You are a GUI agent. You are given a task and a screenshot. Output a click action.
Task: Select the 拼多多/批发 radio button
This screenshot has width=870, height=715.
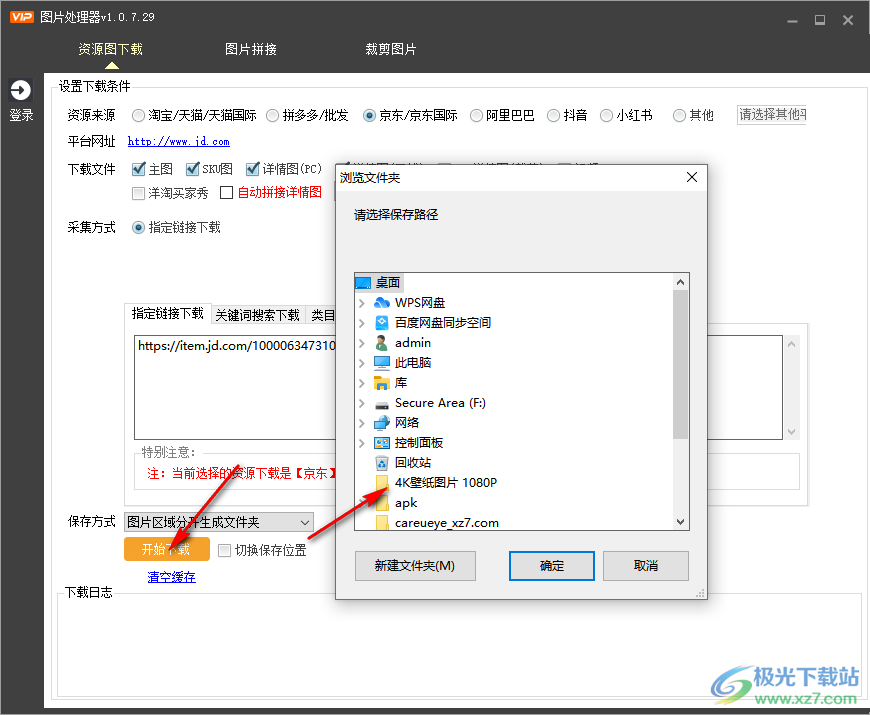272,115
